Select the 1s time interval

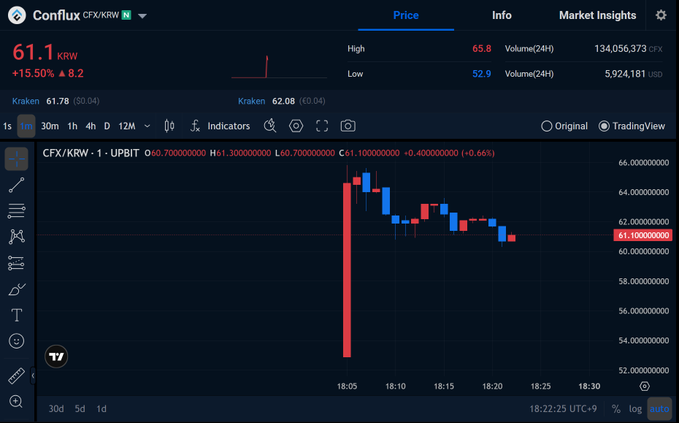(7, 126)
